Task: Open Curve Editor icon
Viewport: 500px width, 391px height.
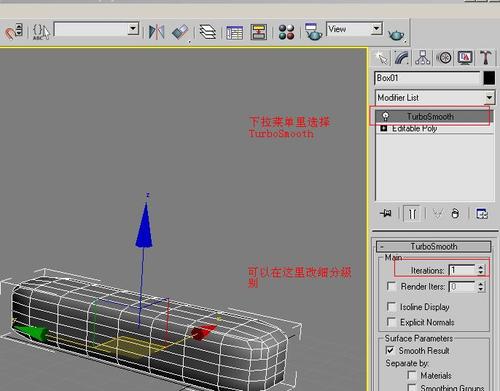Action: (234, 33)
